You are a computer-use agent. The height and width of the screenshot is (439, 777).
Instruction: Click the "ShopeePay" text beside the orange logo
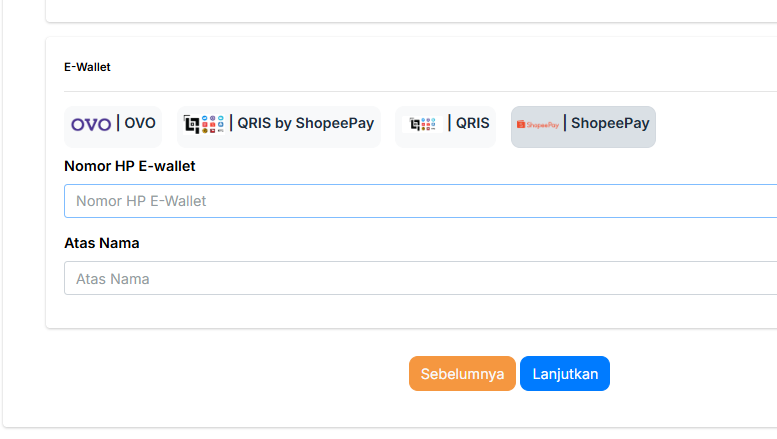(610, 124)
